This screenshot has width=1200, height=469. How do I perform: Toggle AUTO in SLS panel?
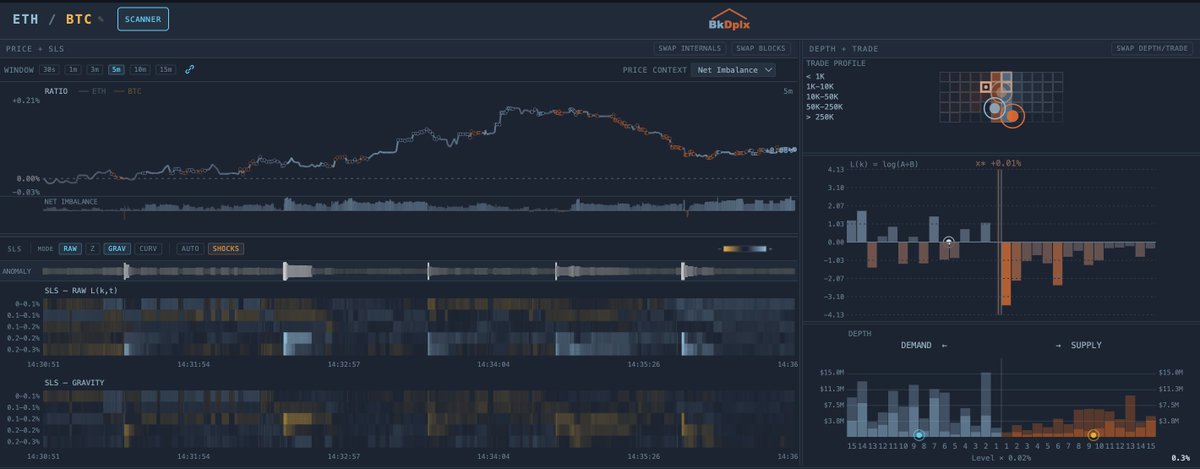(189, 248)
